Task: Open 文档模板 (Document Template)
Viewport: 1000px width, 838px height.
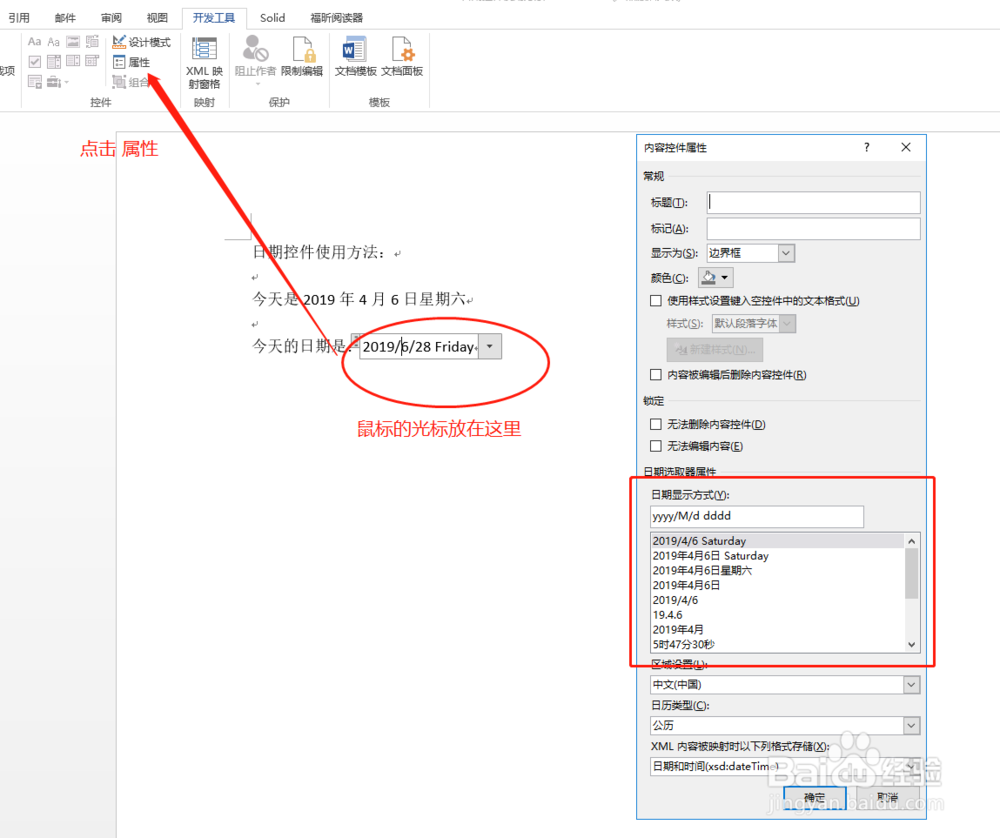Action: pyautogui.click(x=355, y=57)
